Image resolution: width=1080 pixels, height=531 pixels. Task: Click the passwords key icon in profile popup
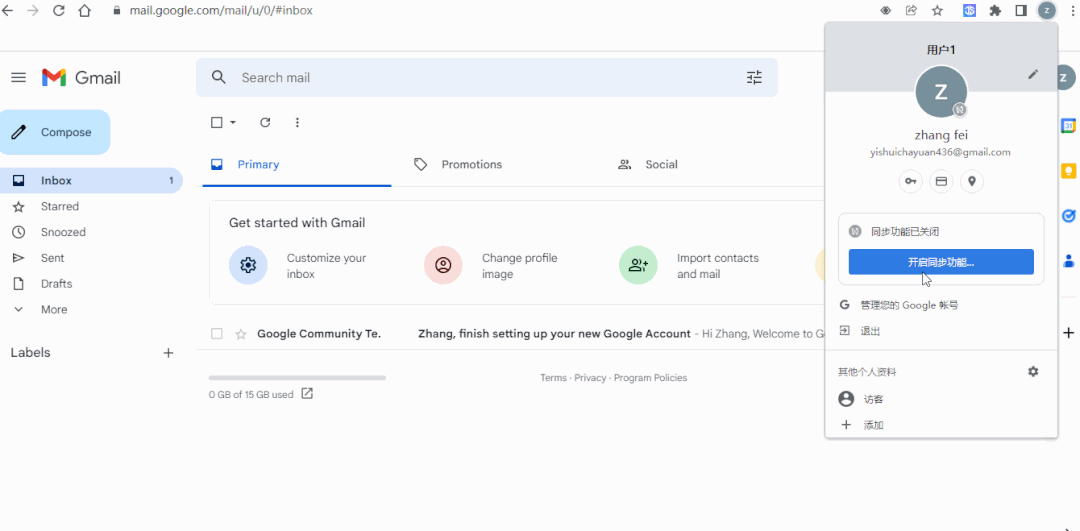coord(910,181)
